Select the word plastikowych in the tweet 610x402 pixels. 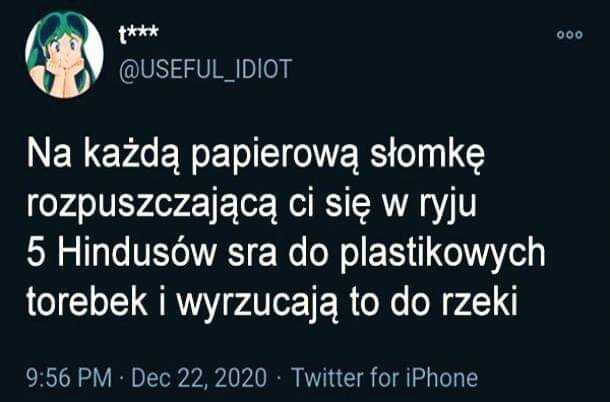pos(442,254)
